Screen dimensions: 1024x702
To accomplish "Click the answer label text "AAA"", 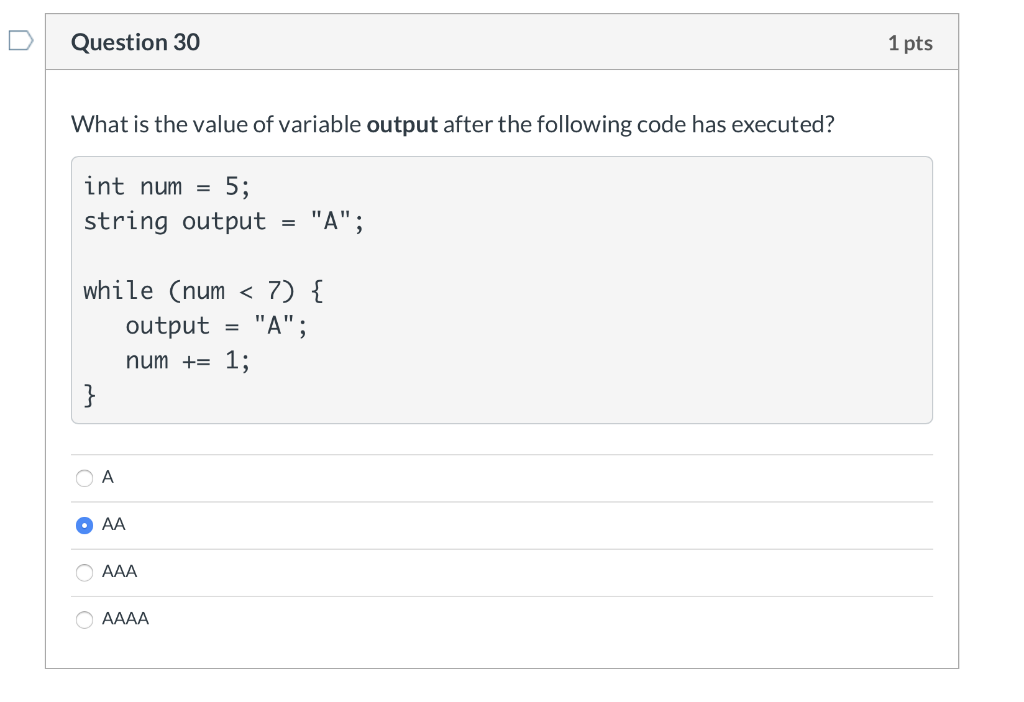I will [120, 572].
